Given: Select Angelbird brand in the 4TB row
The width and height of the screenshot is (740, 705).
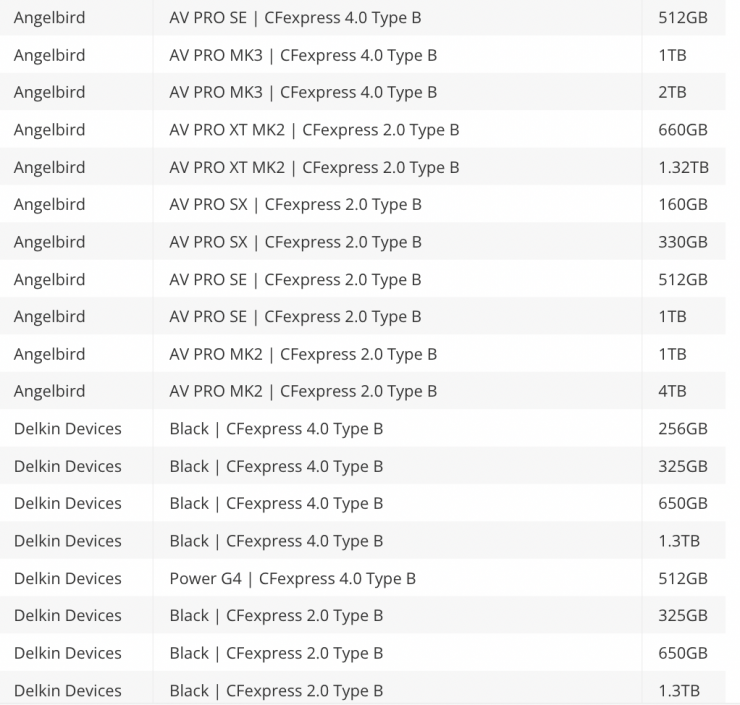Looking at the screenshot, I should (x=50, y=391).
